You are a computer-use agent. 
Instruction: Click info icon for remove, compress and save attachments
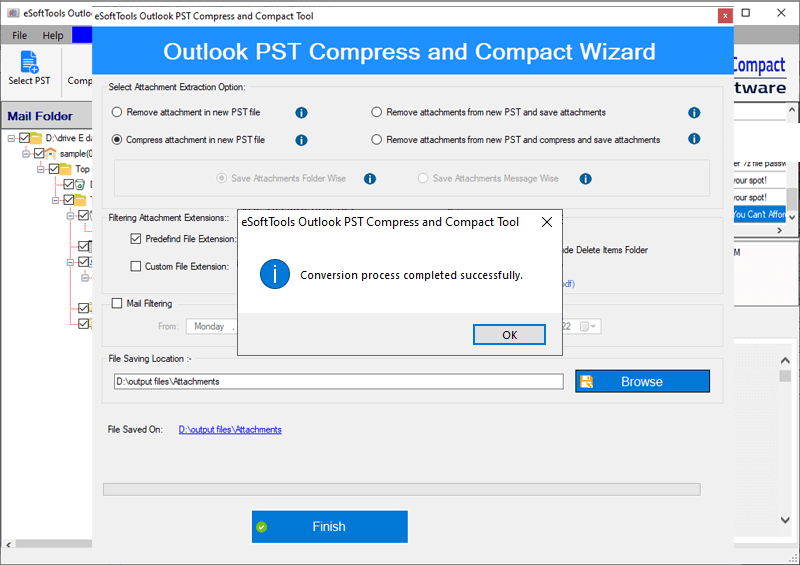click(x=694, y=140)
